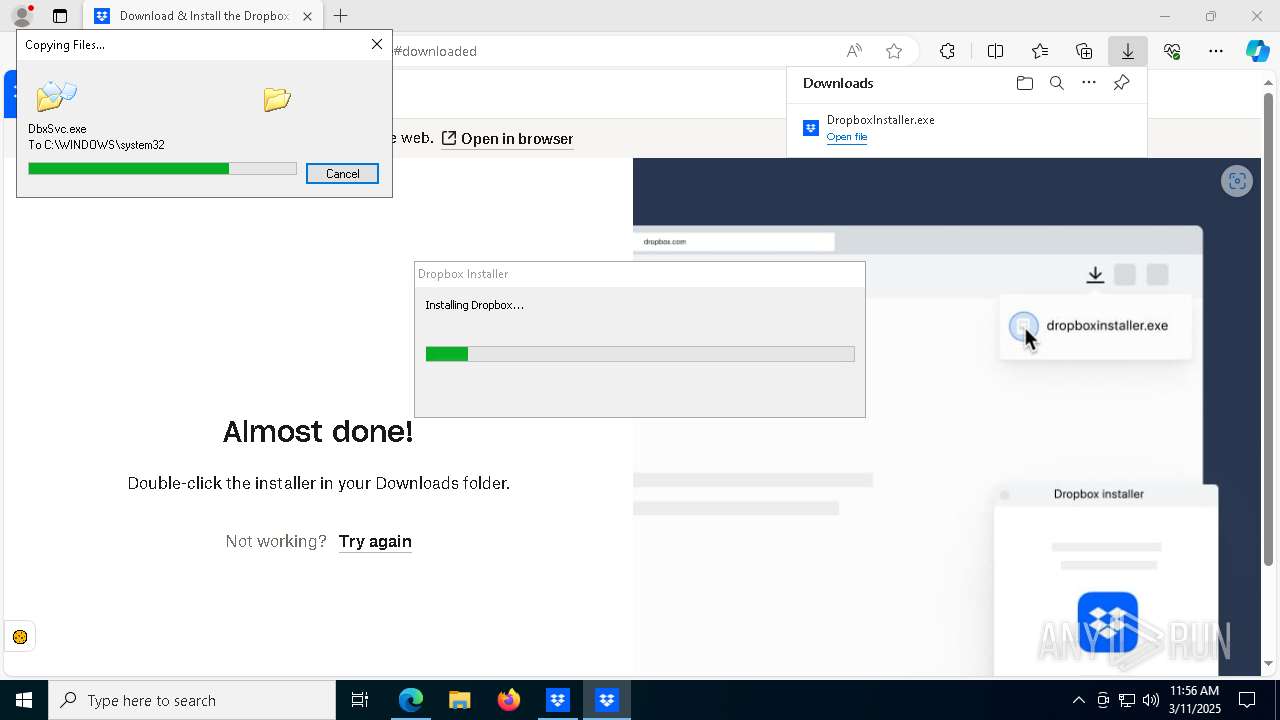Image resolution: width=1280 pixels, height=720 pixels.
Task: Click the scrollbar down arrow
Action: [x=1268, y=663]
